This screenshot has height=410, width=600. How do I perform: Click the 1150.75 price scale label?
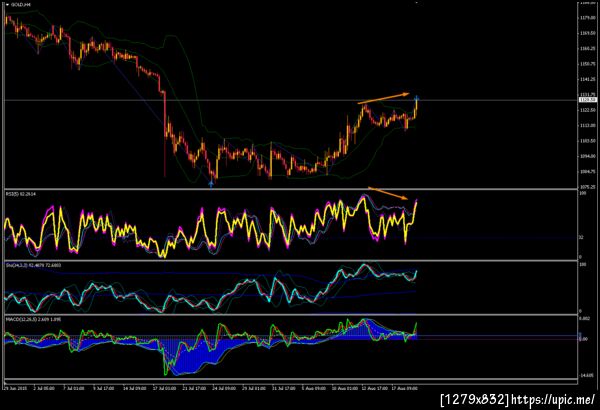(x=587, y=64)
